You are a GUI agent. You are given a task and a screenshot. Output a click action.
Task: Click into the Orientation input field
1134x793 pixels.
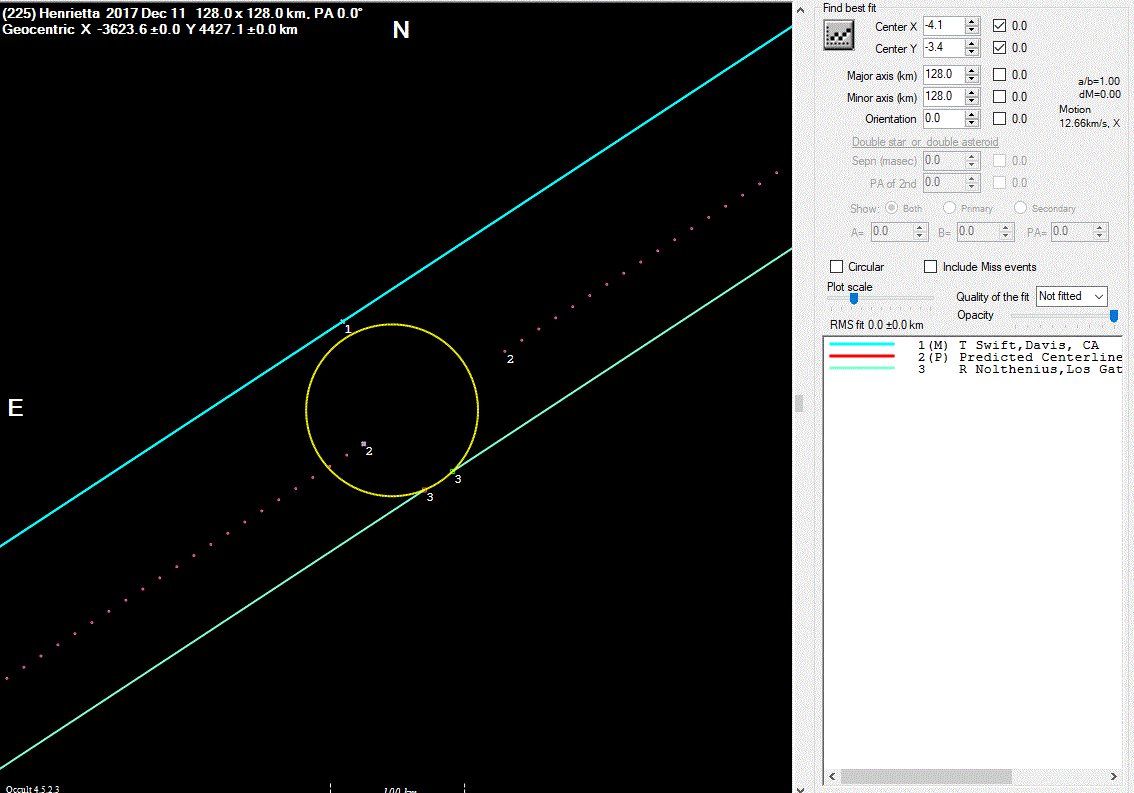tap(945, 118)
